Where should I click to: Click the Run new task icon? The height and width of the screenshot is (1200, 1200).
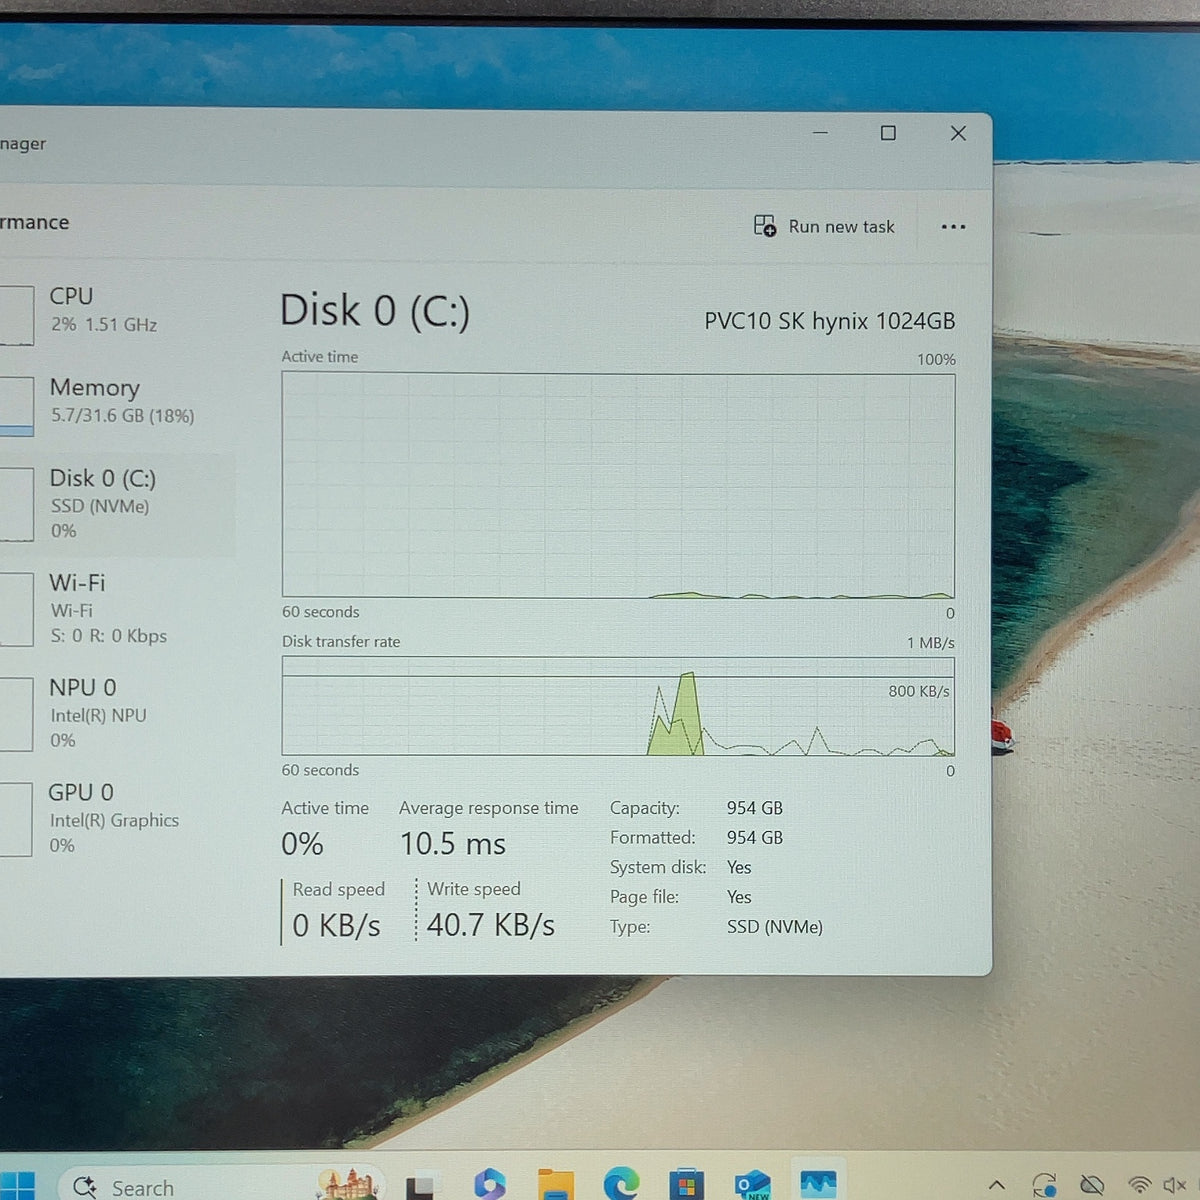pyautogui.click(x=765, y=226)
